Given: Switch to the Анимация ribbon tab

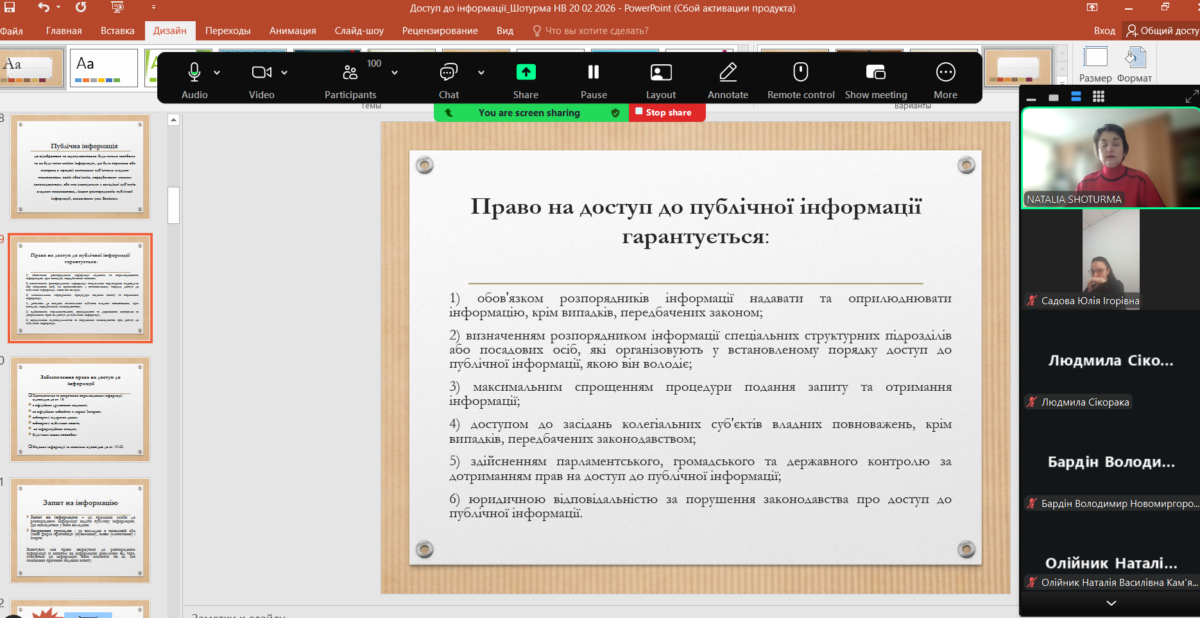Looking at the screenshot, I should coord(293,31).
